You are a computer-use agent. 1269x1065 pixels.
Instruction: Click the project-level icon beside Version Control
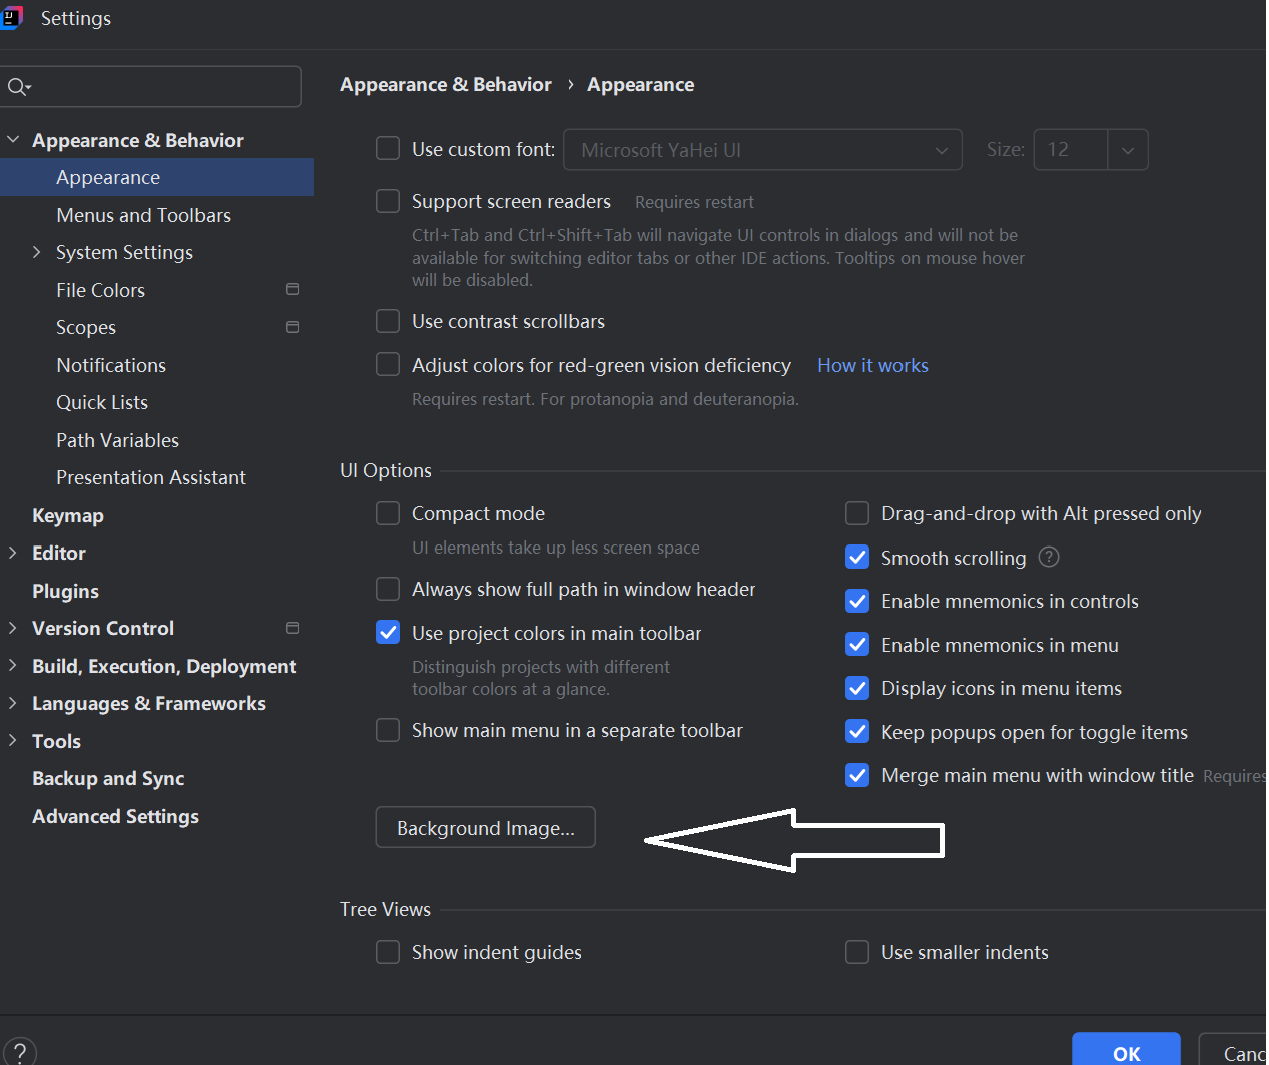pyautogui.click(x=293, y=628)
